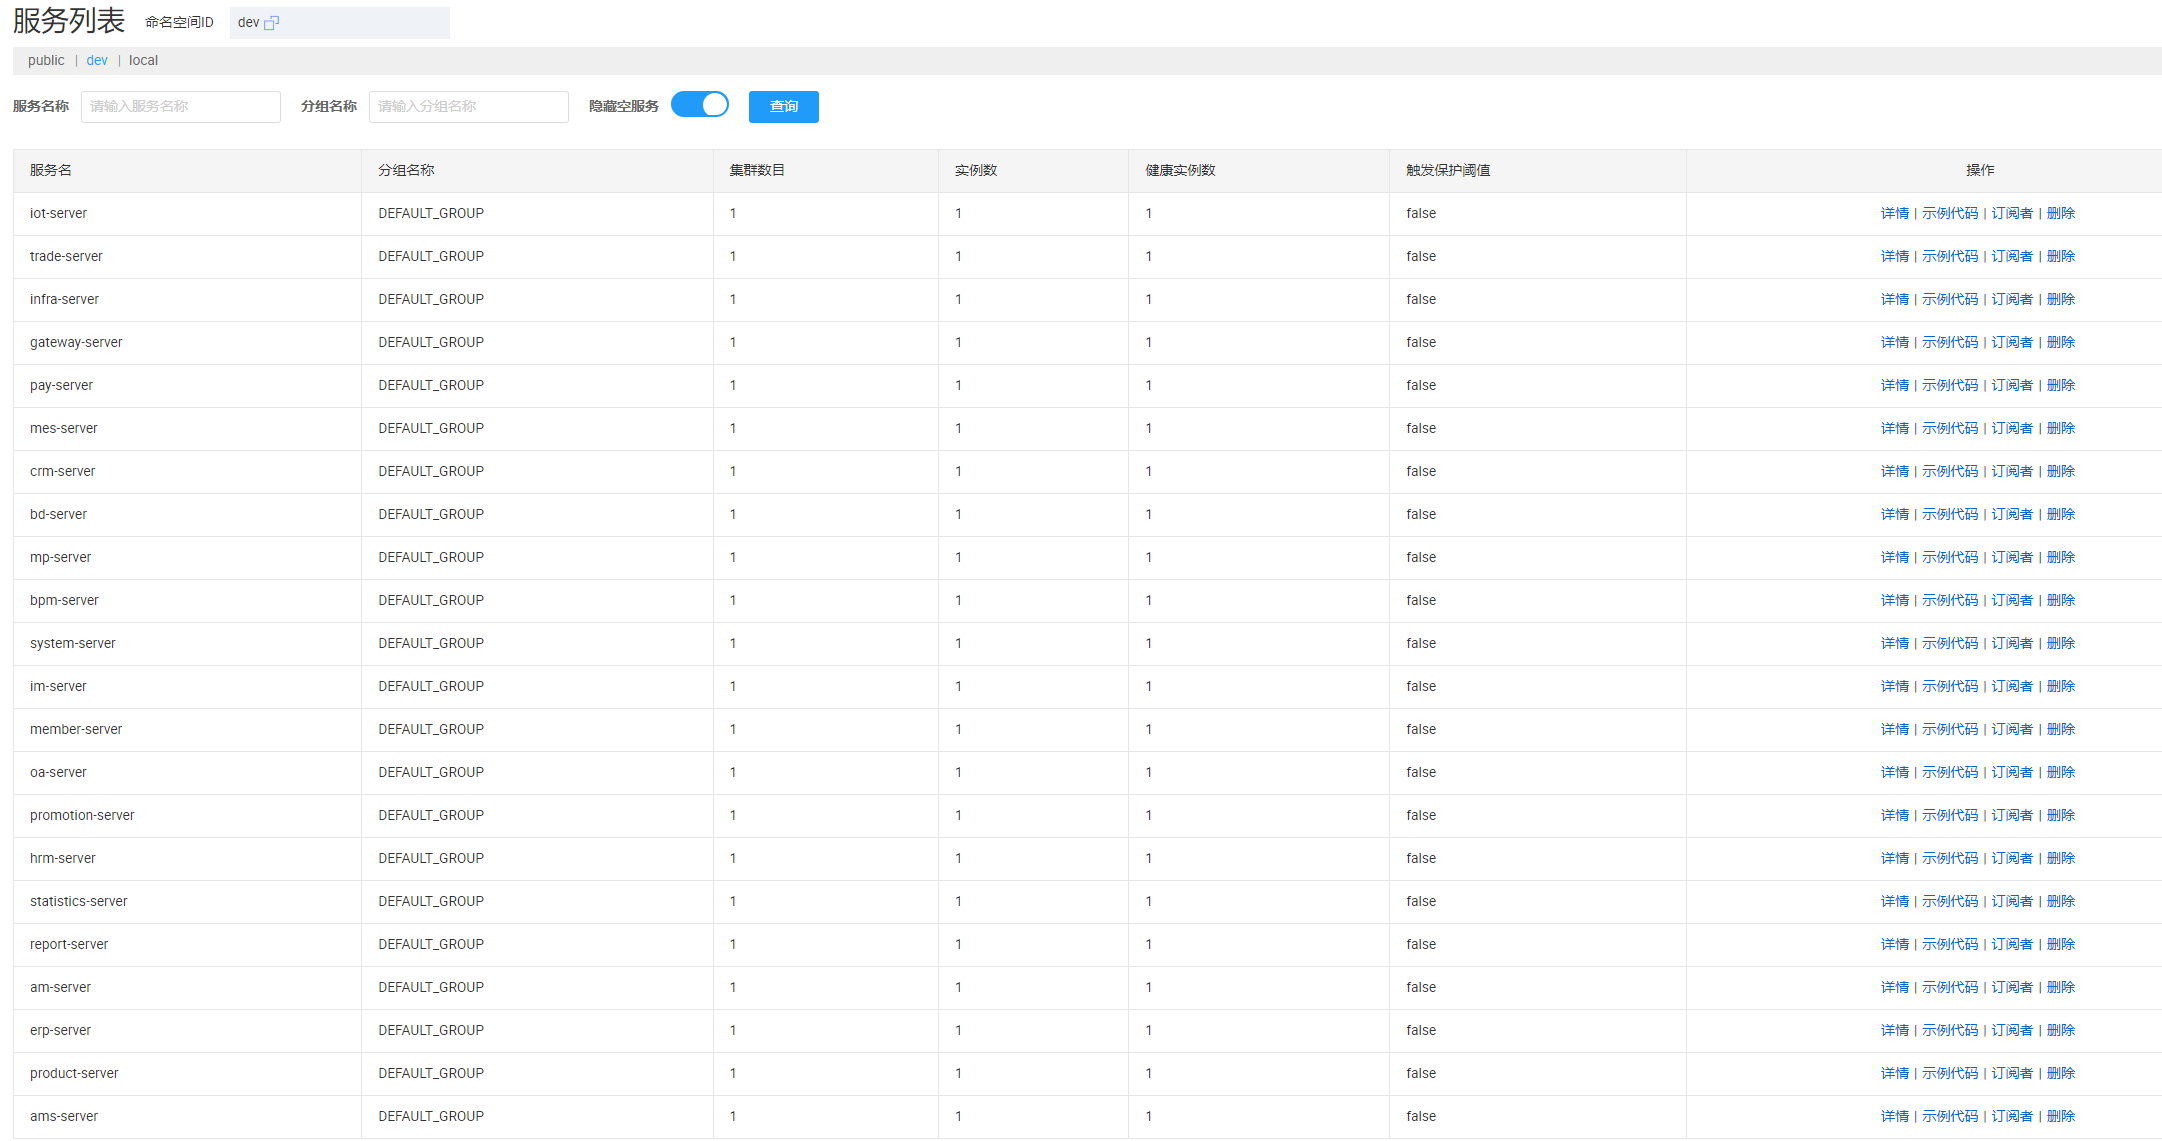Open 示例代码 for mes-server
The image size is (2162, 1141).
pos(1950,429)
